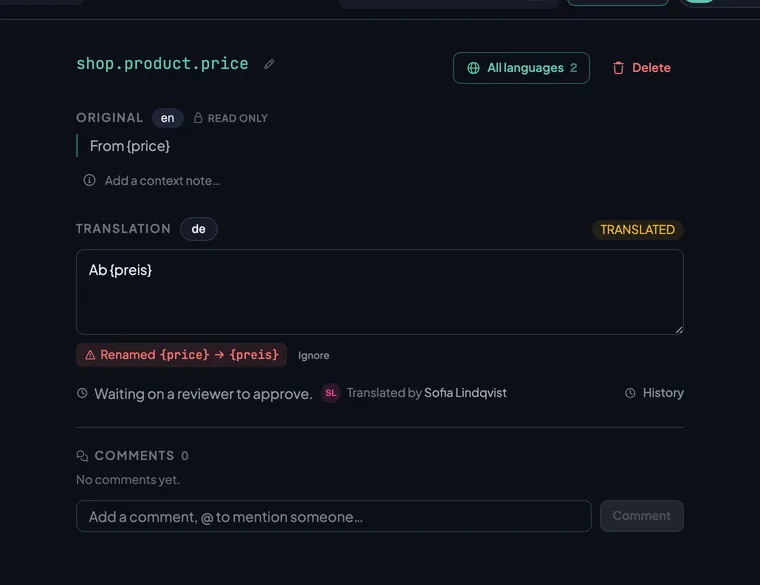Open the translation History
Image resolution: width=760 pixels, height=585 pixels.
coord(654,393)
